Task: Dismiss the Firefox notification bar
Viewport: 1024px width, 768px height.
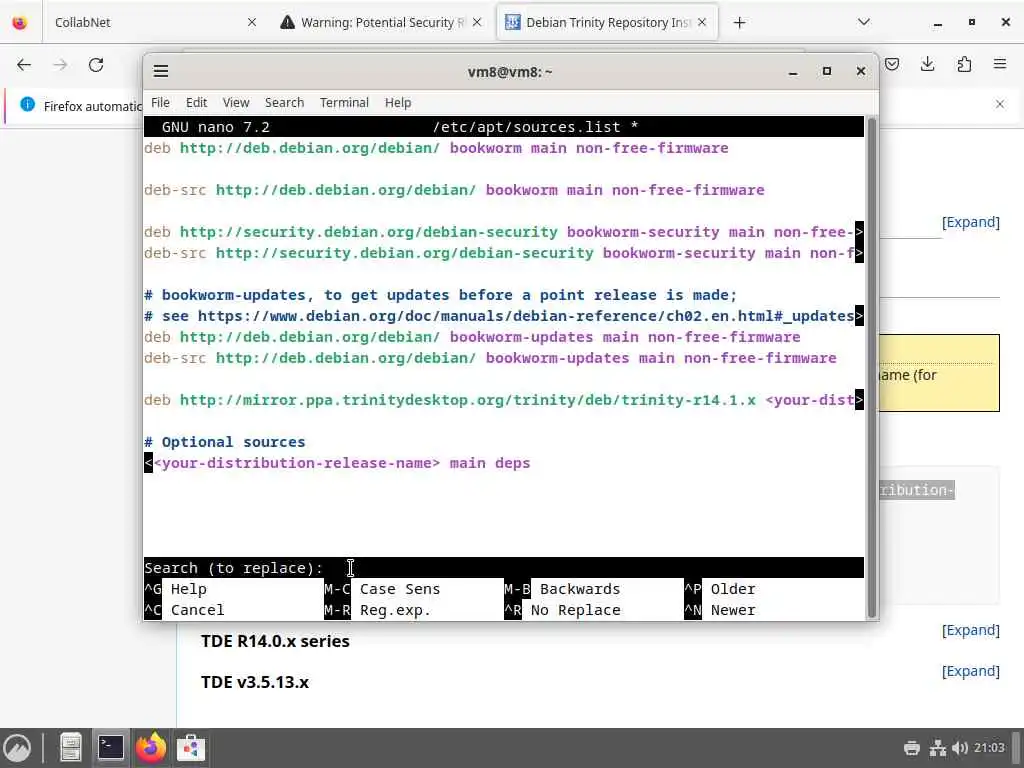Action: click(1000, 104)
